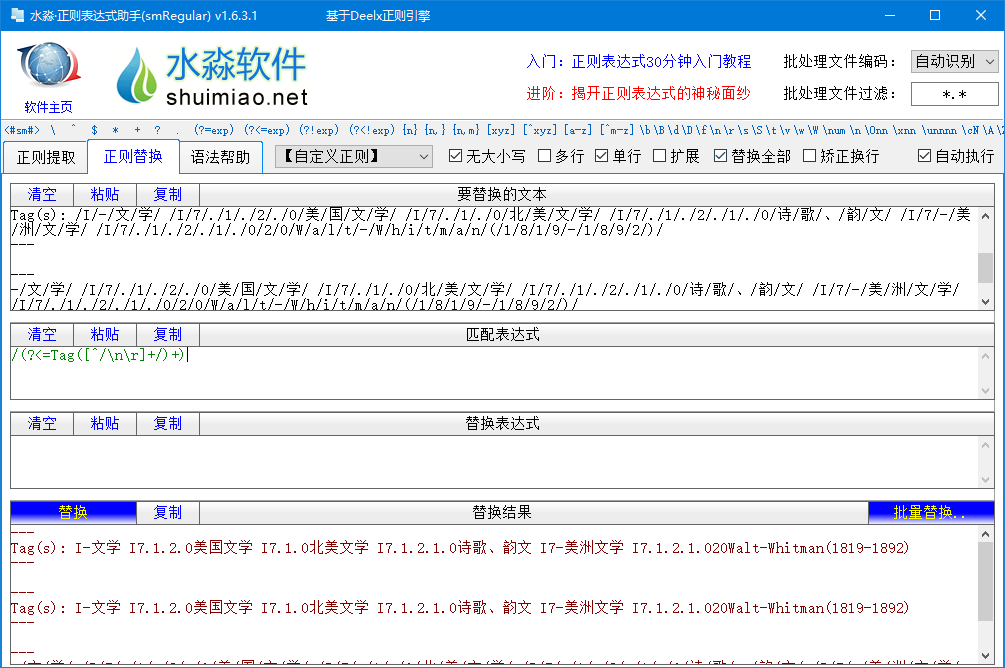
Task: Open the 批处理文件编码 自动识别 dropdown
Action: pos(954,61)
